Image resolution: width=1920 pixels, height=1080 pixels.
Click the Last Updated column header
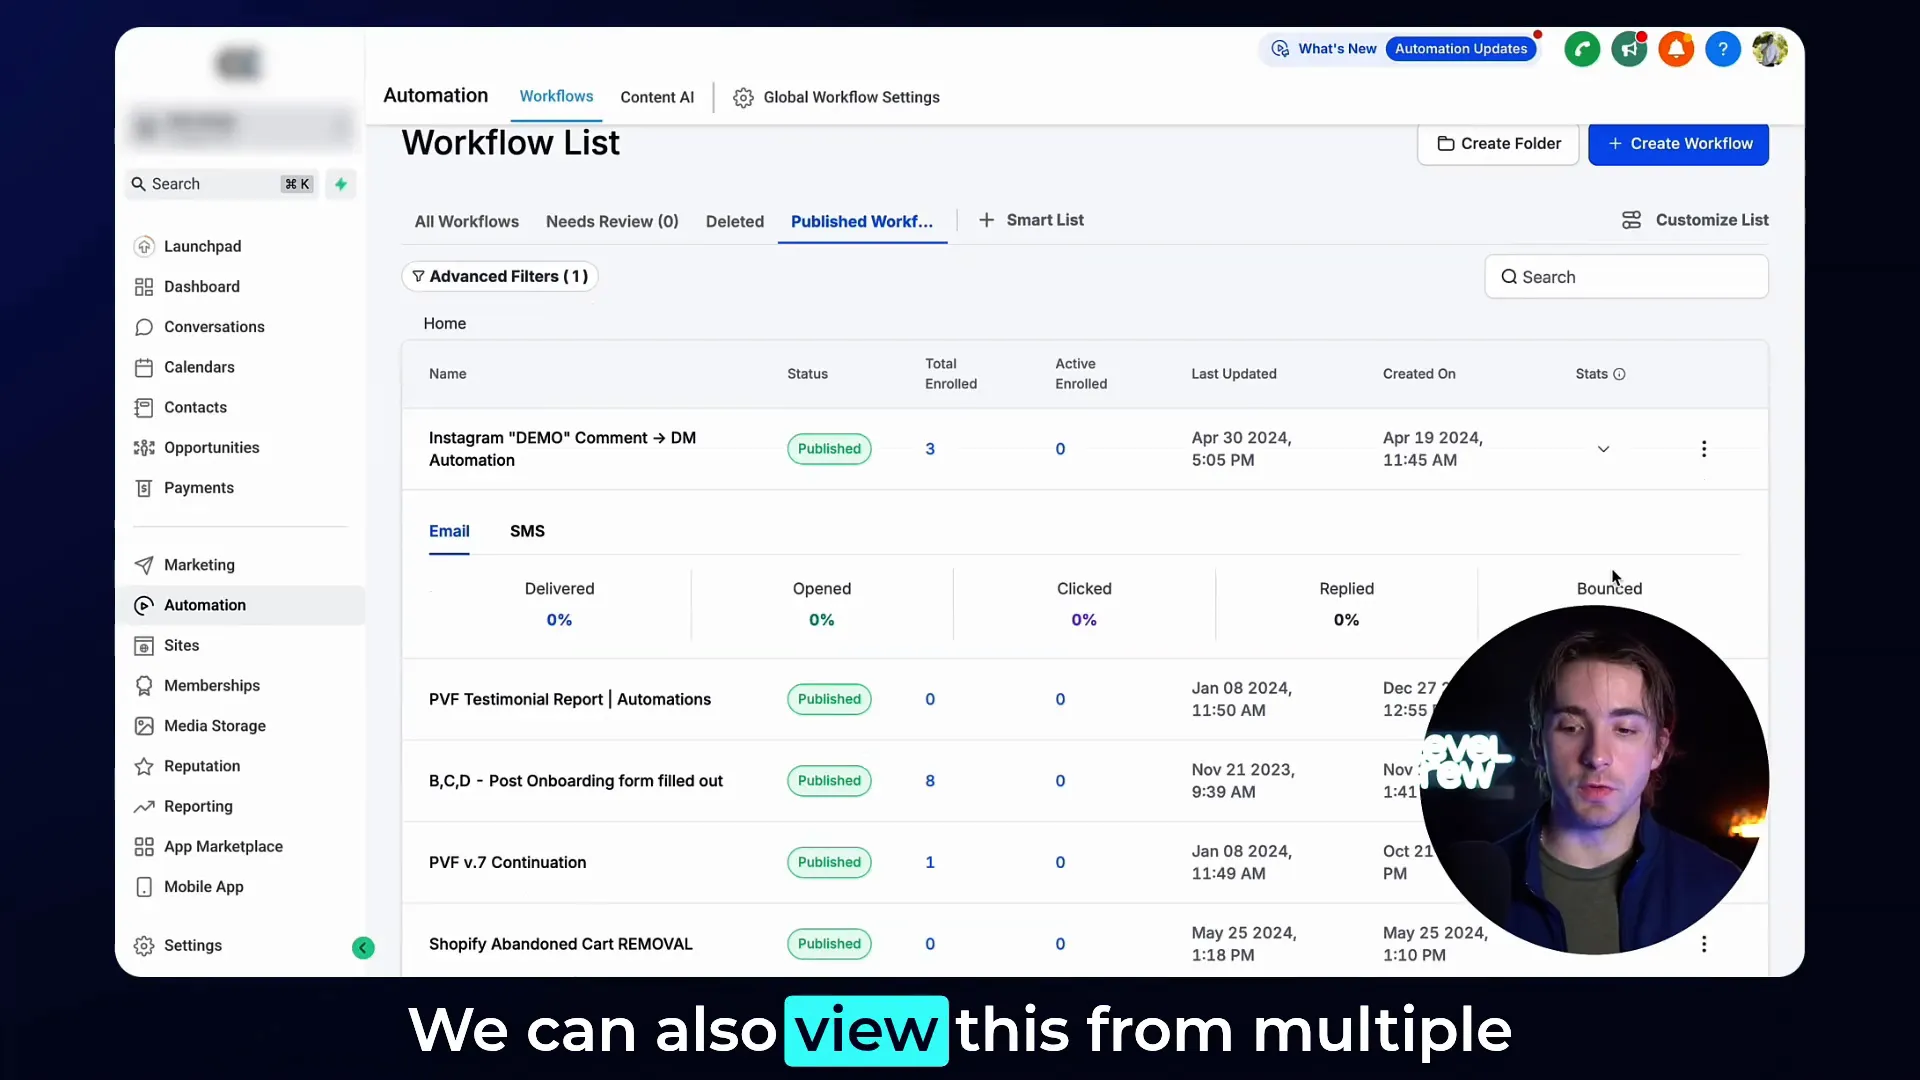tap(1234, 374)
